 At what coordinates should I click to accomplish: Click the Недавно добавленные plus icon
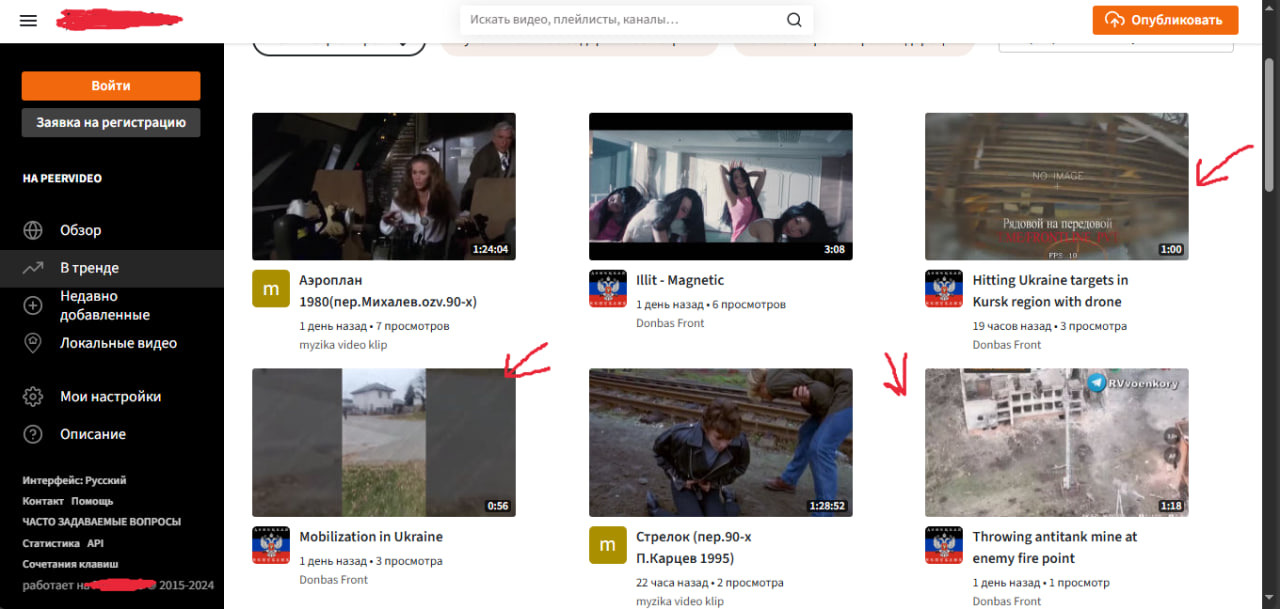pyautogui.click(x=33, y=305)
